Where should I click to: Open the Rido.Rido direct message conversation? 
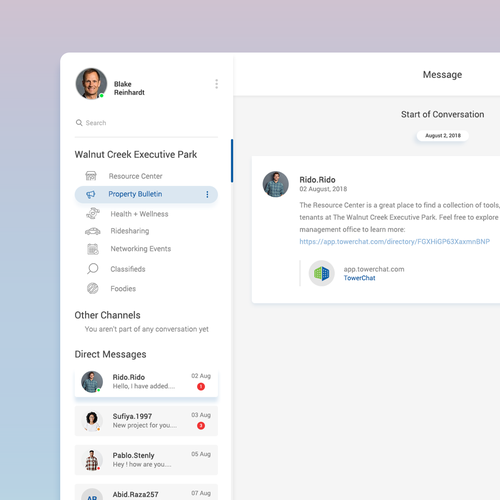pyautogui.click(x=146, y=382)
